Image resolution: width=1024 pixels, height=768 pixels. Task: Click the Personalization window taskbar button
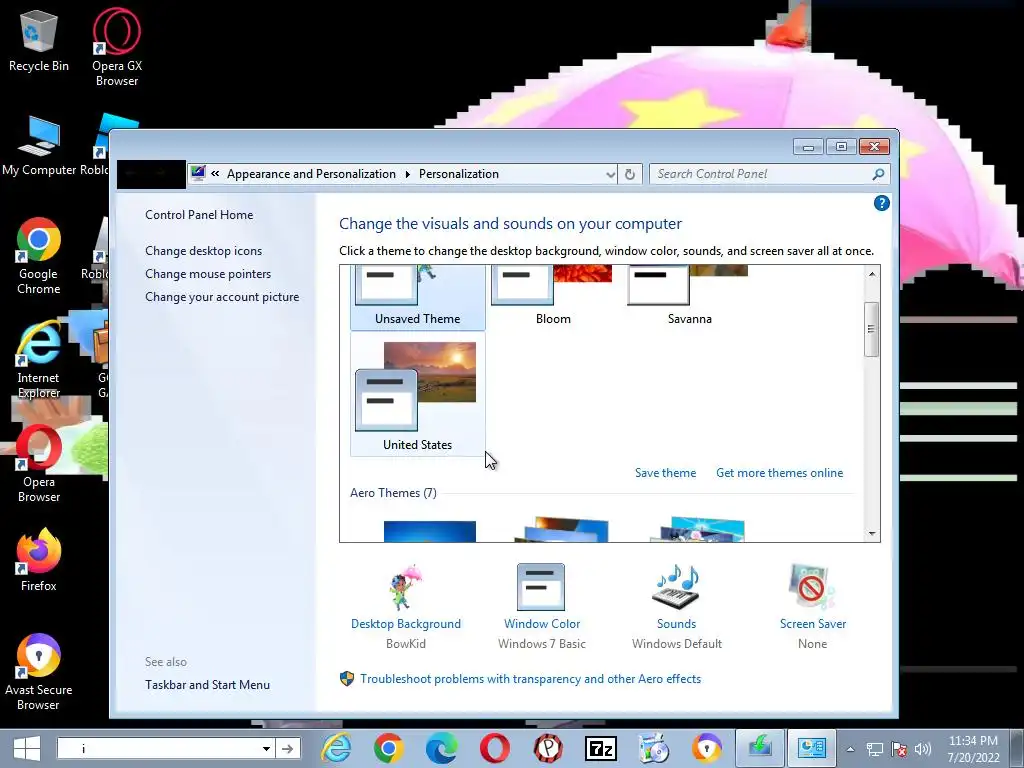[812, 748]
